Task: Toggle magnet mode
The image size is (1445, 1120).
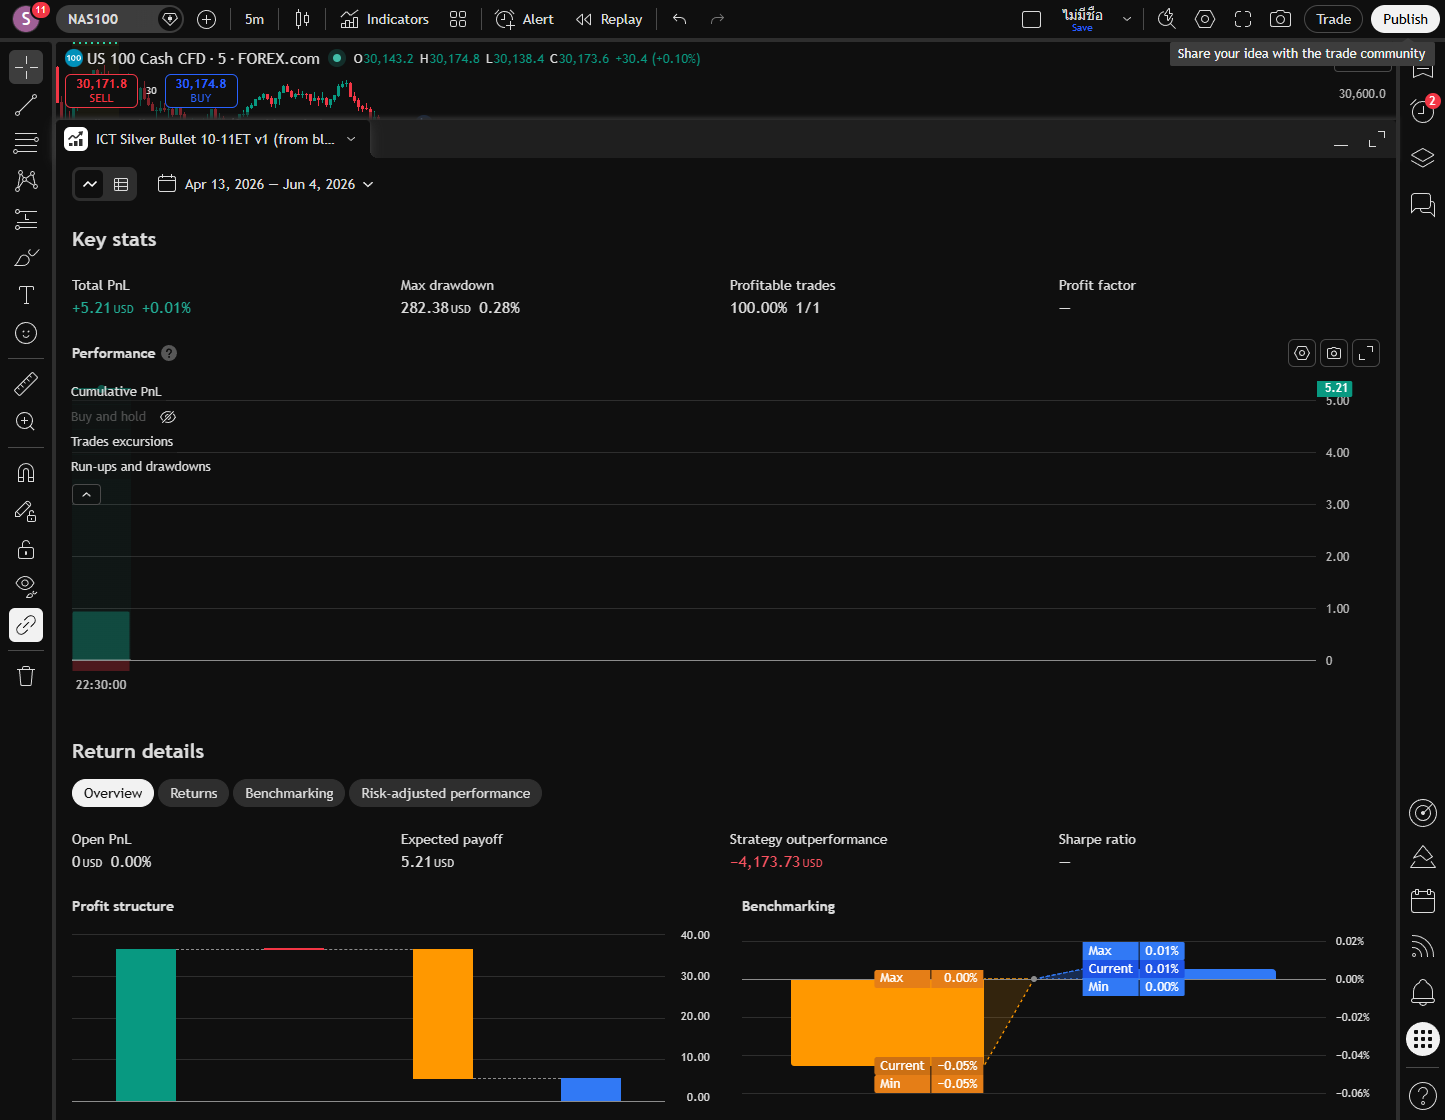Action: (26, 473)
